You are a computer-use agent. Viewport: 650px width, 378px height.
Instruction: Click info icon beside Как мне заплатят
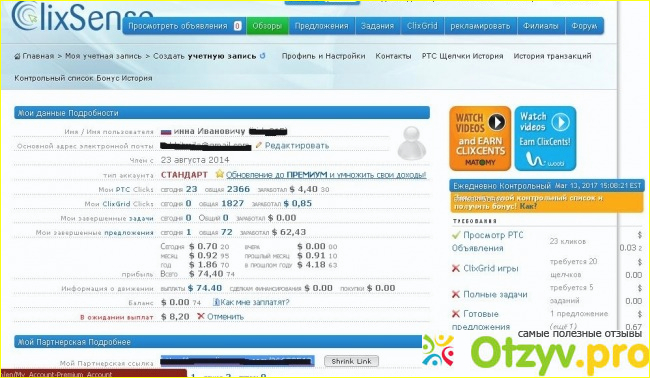pyautogui.click(x=216, y=302)
